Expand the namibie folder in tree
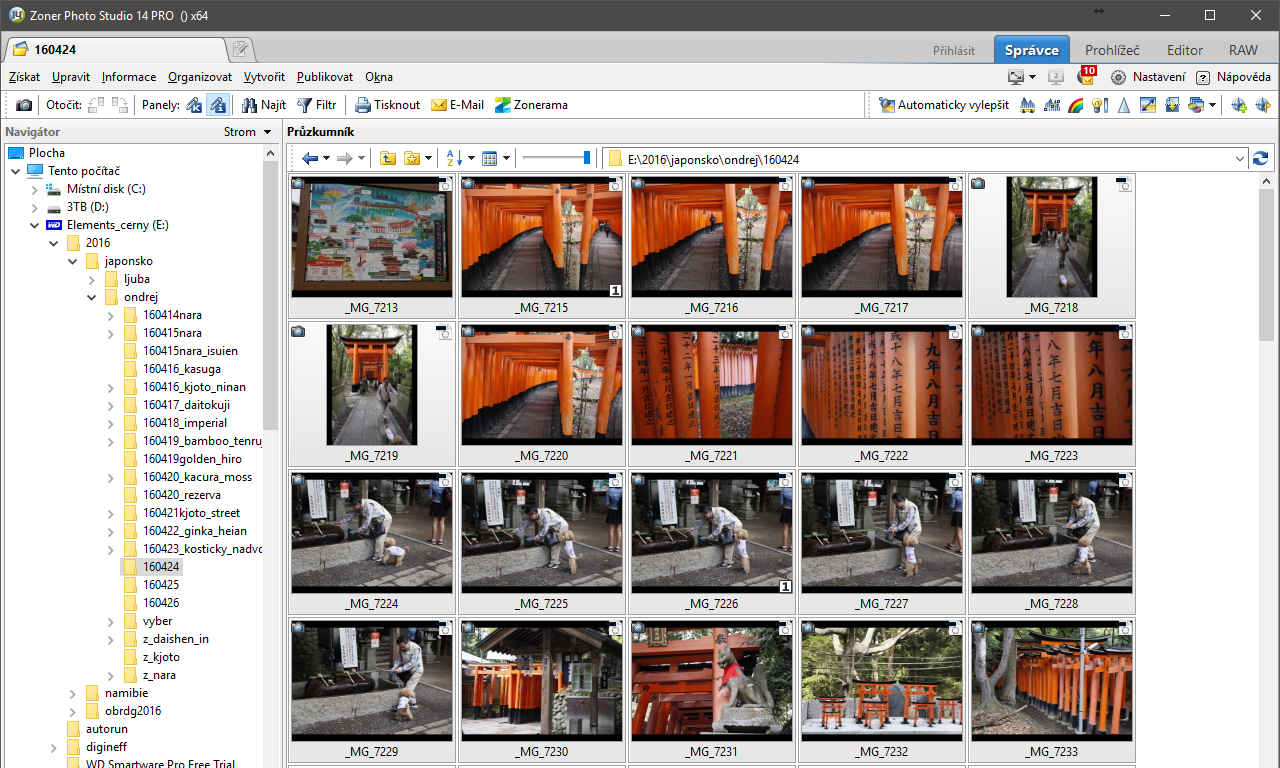This screenshot has width=1280, height=768. pos(73,693)
